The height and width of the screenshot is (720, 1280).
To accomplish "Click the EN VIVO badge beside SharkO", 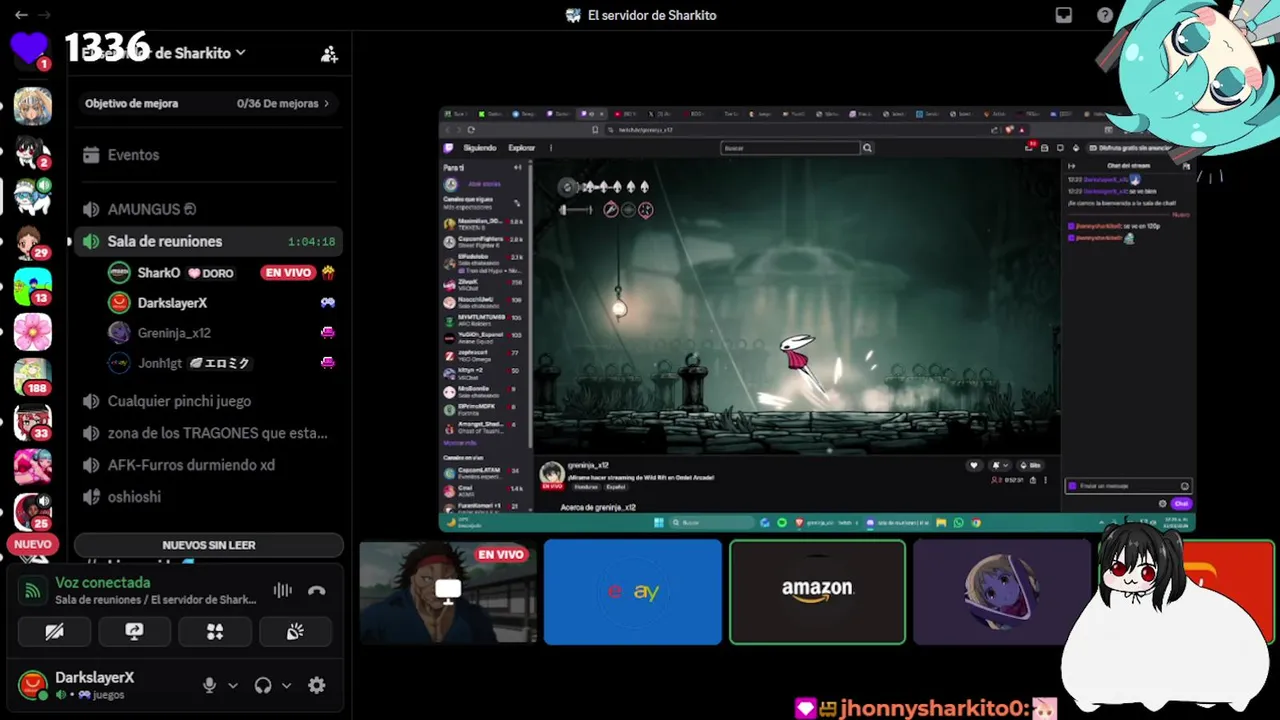I will point(288,272).
